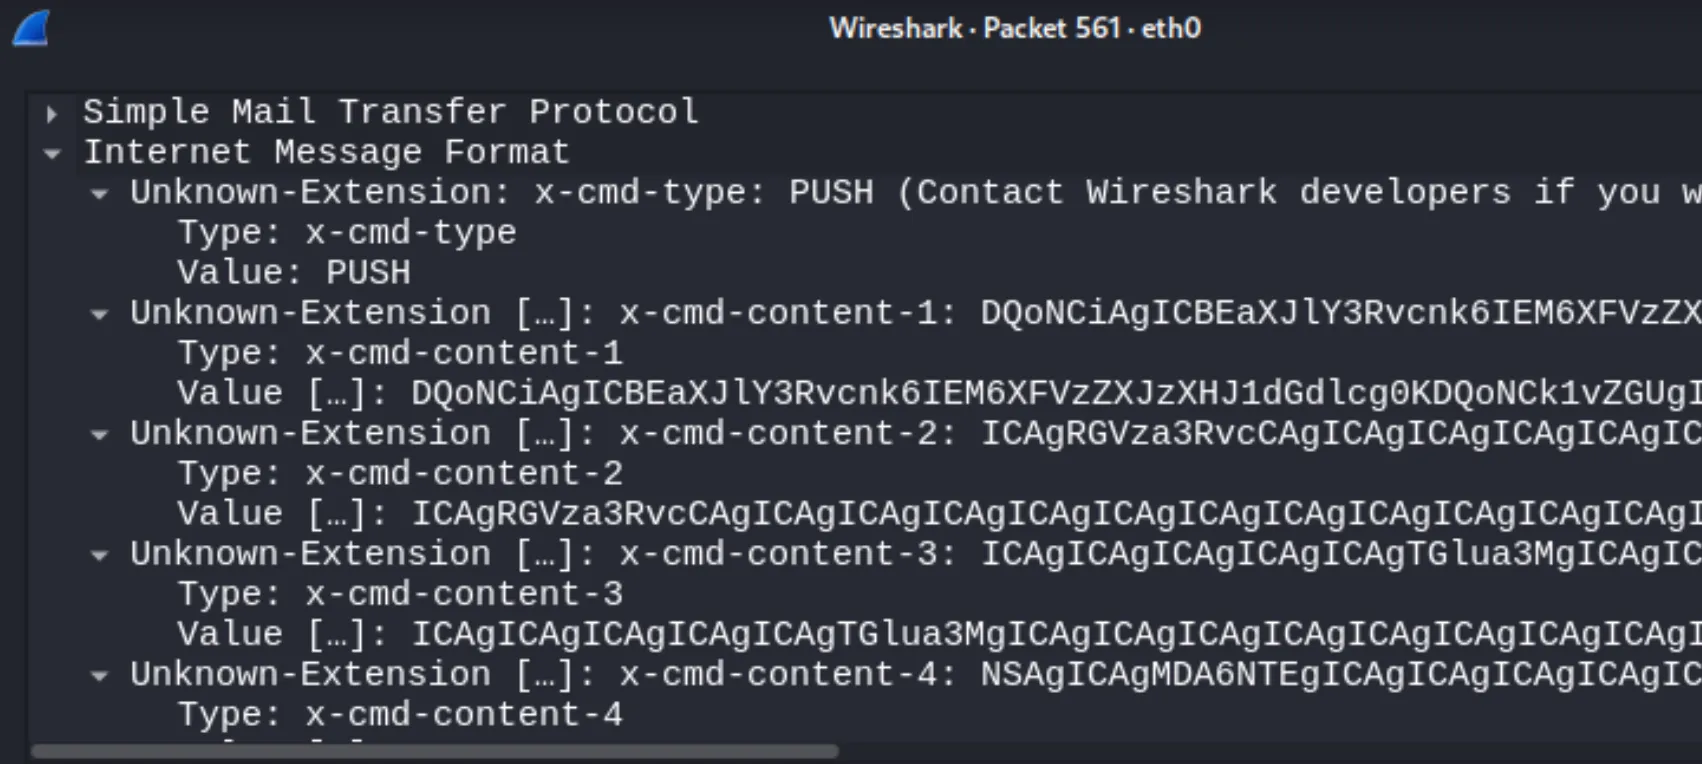The width and height of the screenshot is (1702, 764).
Task: Select the Internet Message Format row
Action: pos(326,151)
